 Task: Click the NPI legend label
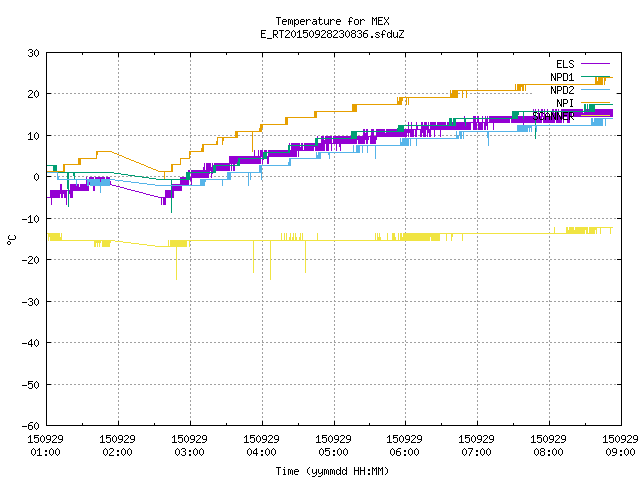coord(565,103)
